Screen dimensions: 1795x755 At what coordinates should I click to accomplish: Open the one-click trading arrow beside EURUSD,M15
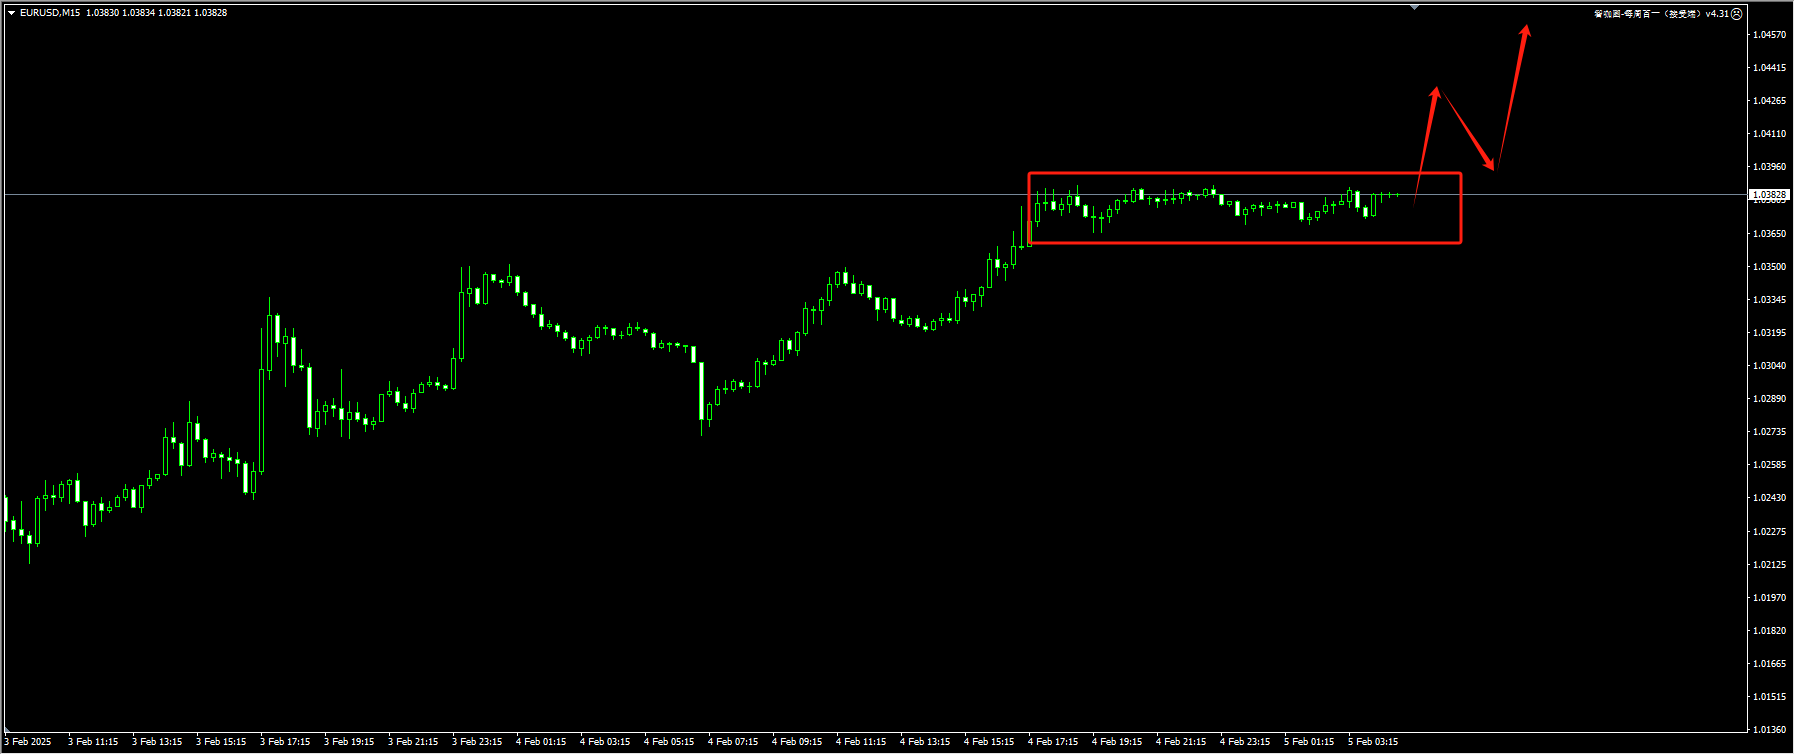11,13
